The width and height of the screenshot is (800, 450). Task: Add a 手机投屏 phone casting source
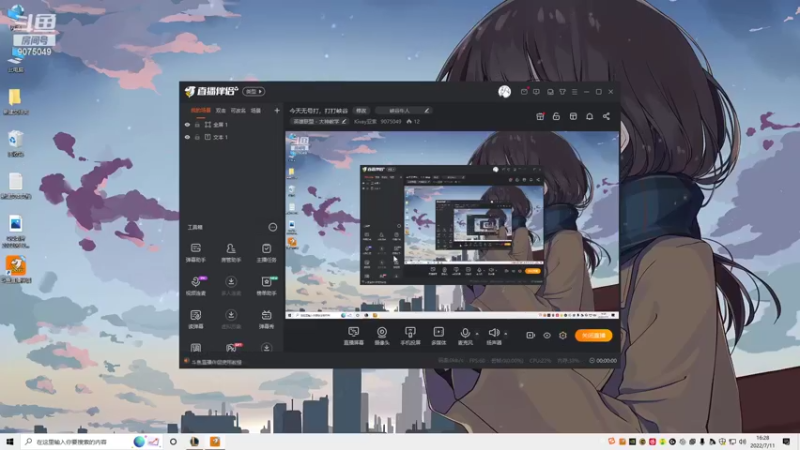(410, 336)
